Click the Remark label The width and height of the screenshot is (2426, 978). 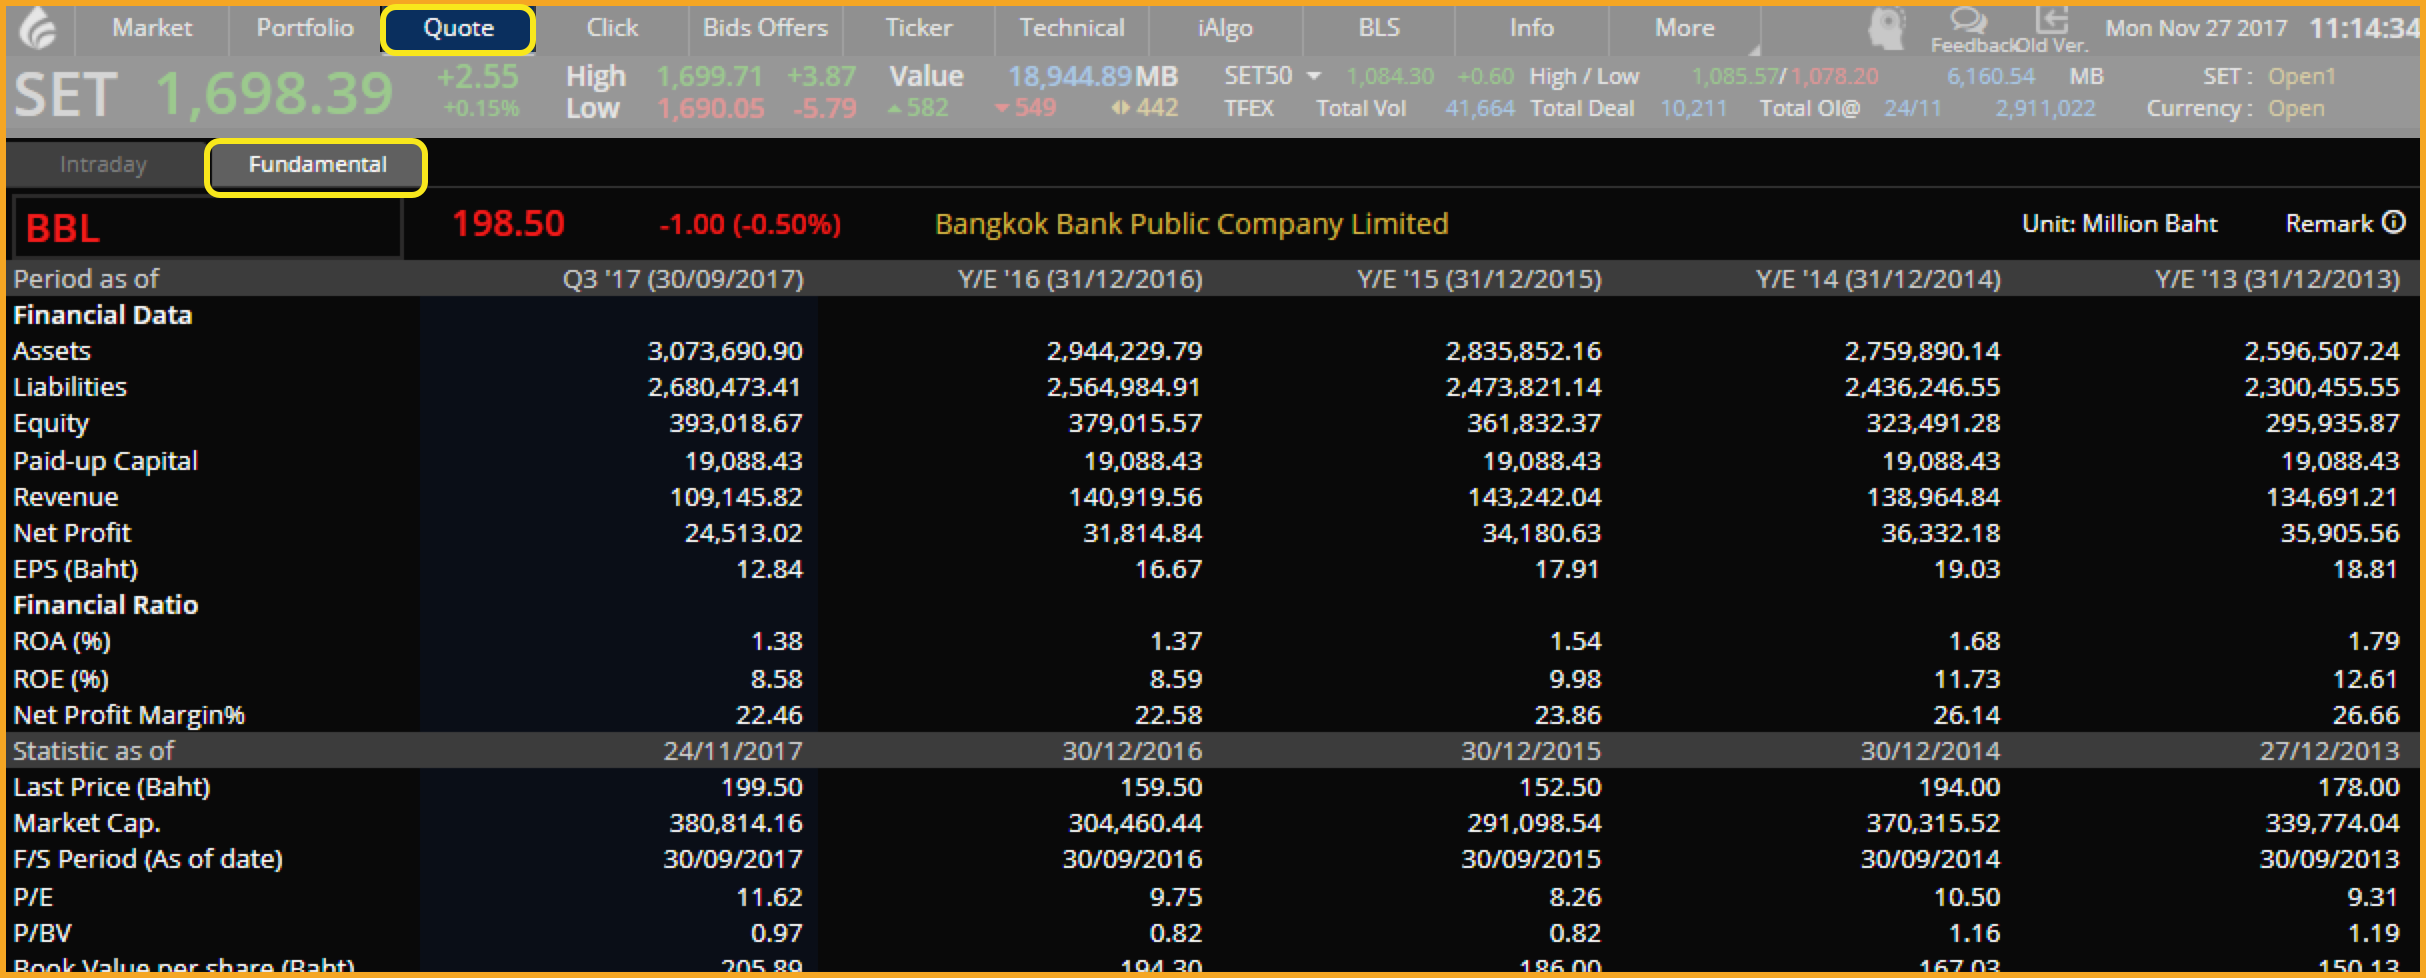(x=2329, y=223)
